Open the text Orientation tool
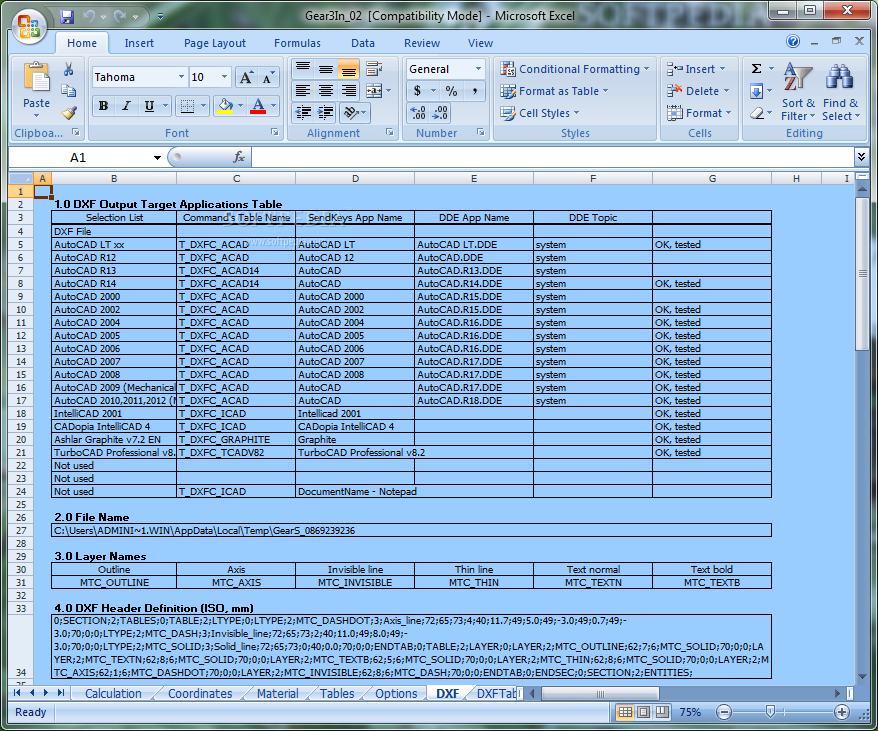Viewport: 878px width, 731px height. click(351, 113)
